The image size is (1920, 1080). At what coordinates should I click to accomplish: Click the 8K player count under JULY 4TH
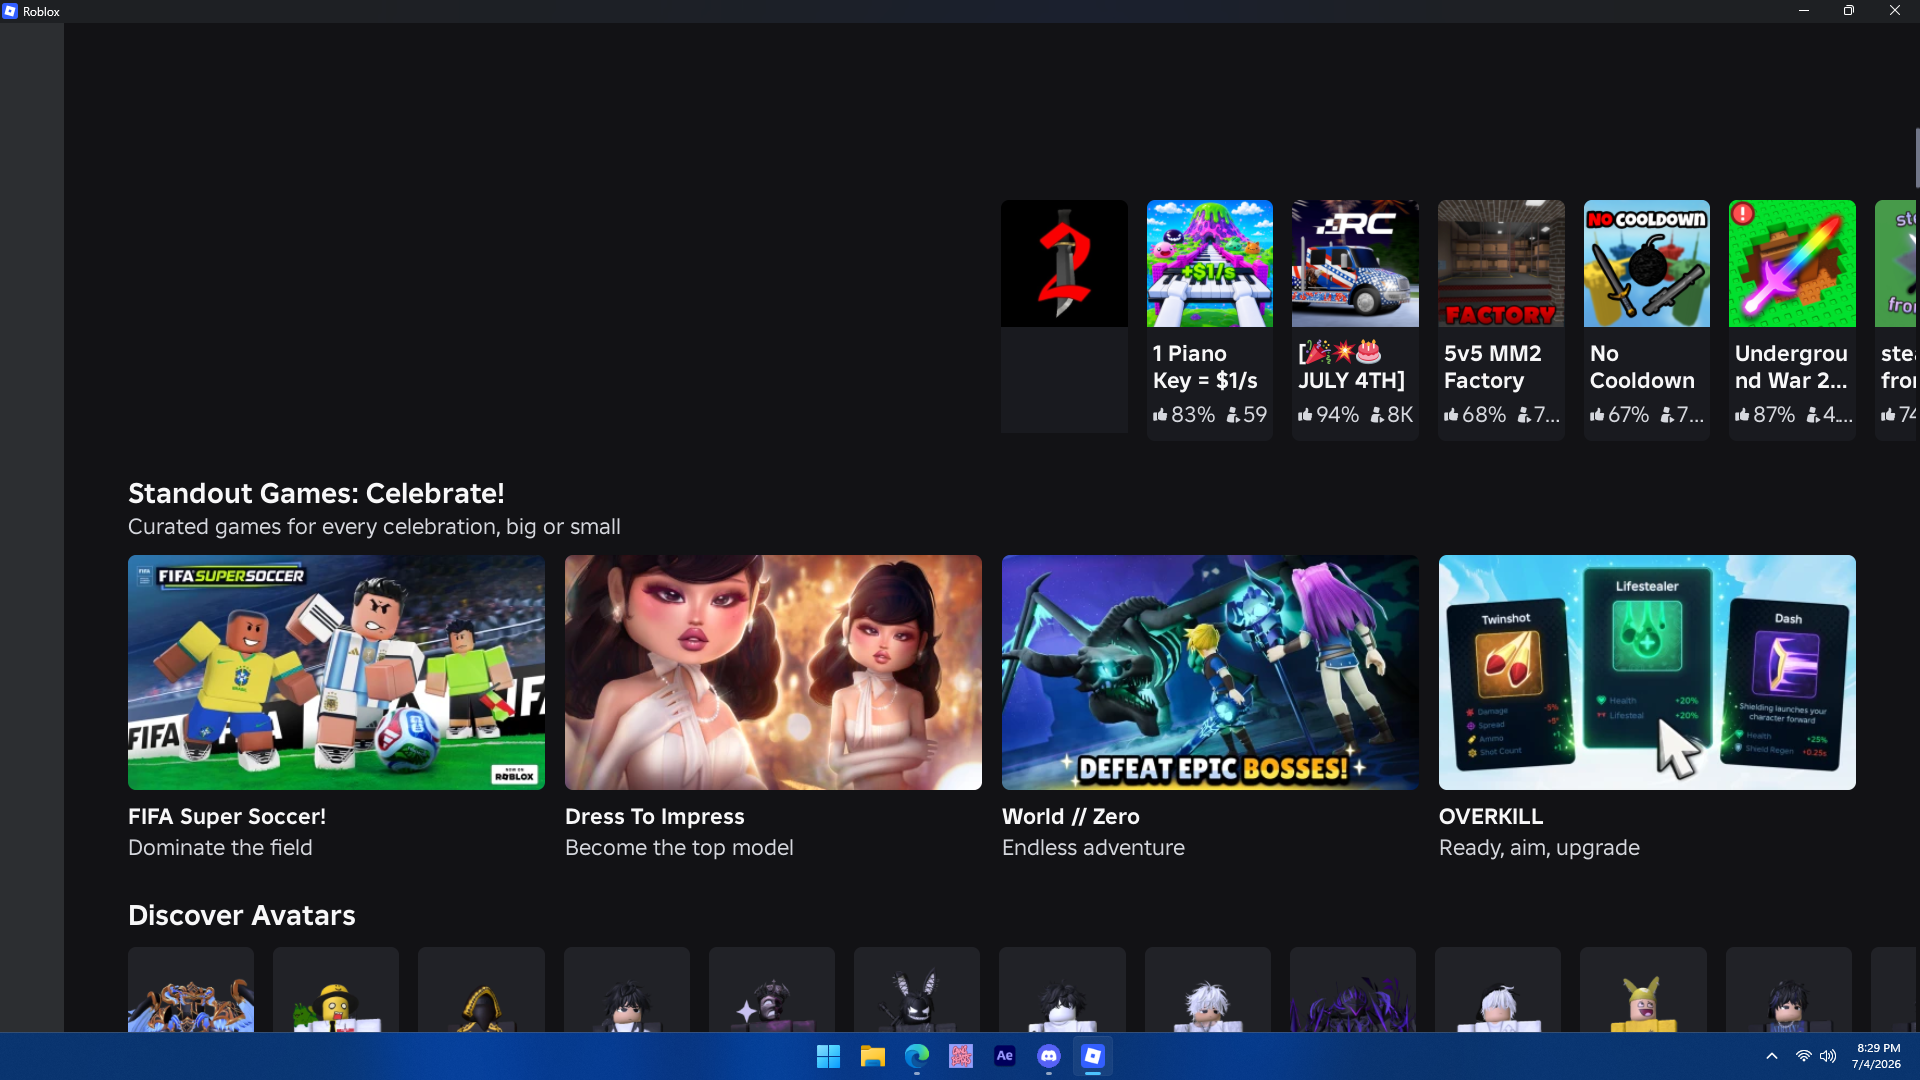click(1392, 414)
